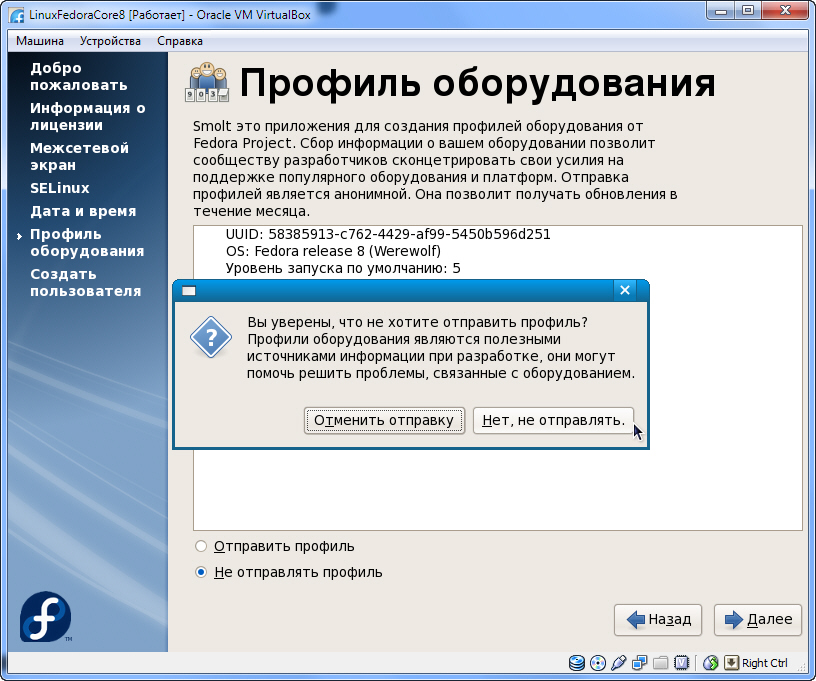Click 'Дата и время' sidebar step
Screen dimensions: 816x681
(x=83, y=211)
